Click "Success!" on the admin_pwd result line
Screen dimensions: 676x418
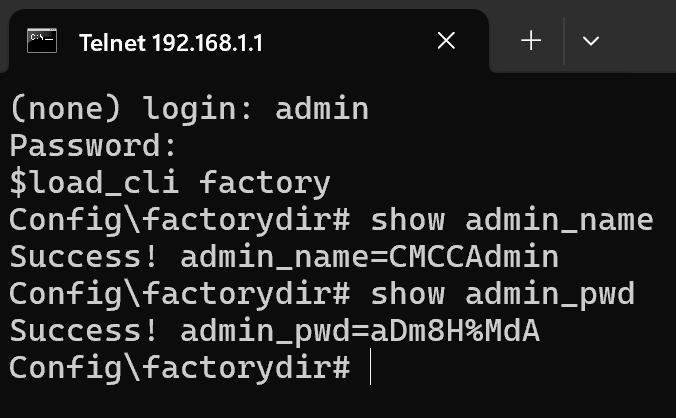coord(84,331)
